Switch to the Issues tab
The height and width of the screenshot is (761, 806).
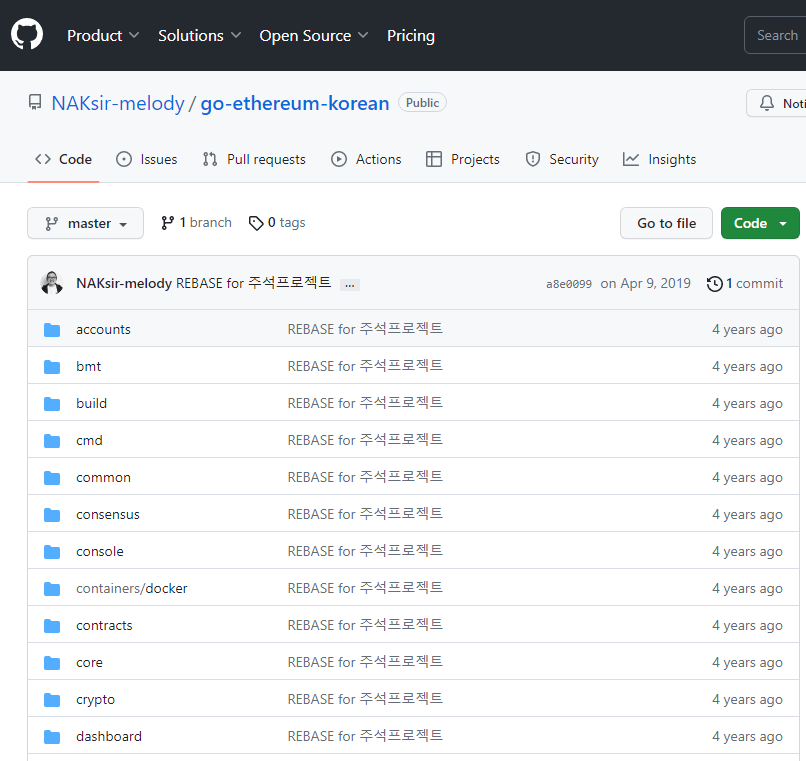point(146,159)
